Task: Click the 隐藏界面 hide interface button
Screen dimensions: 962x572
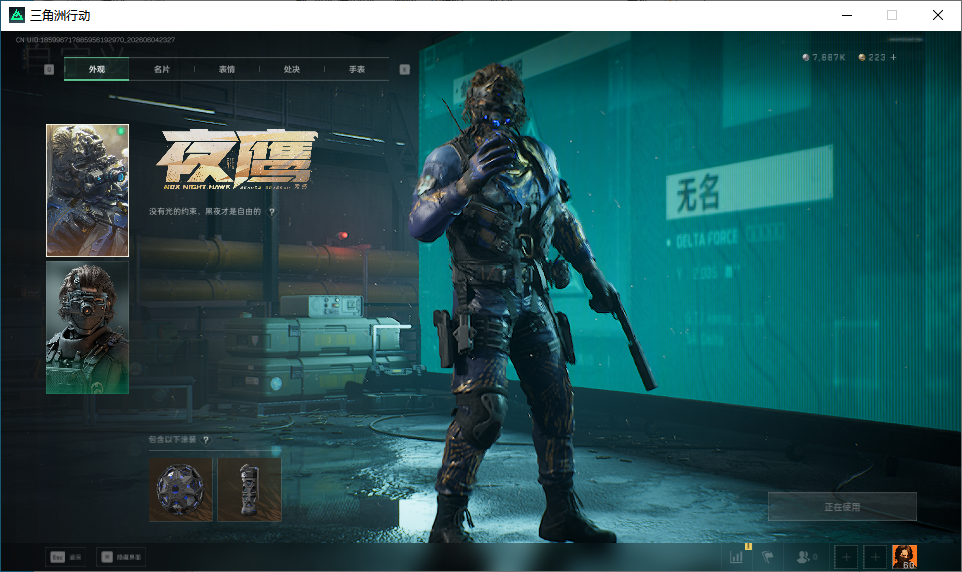Action: pyautogui.click(x=121, y=557)
